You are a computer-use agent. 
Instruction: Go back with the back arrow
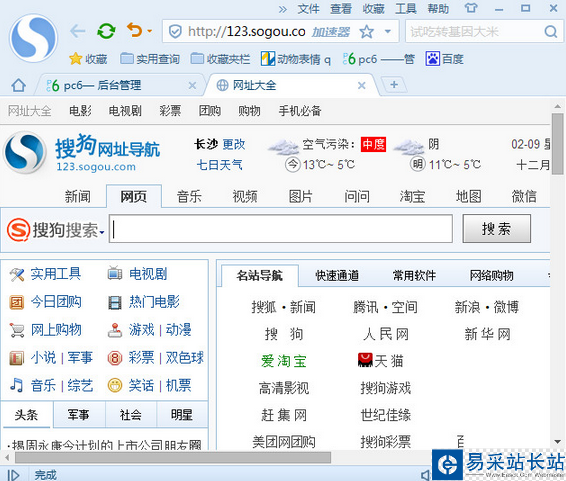click(x=78, y=31)
